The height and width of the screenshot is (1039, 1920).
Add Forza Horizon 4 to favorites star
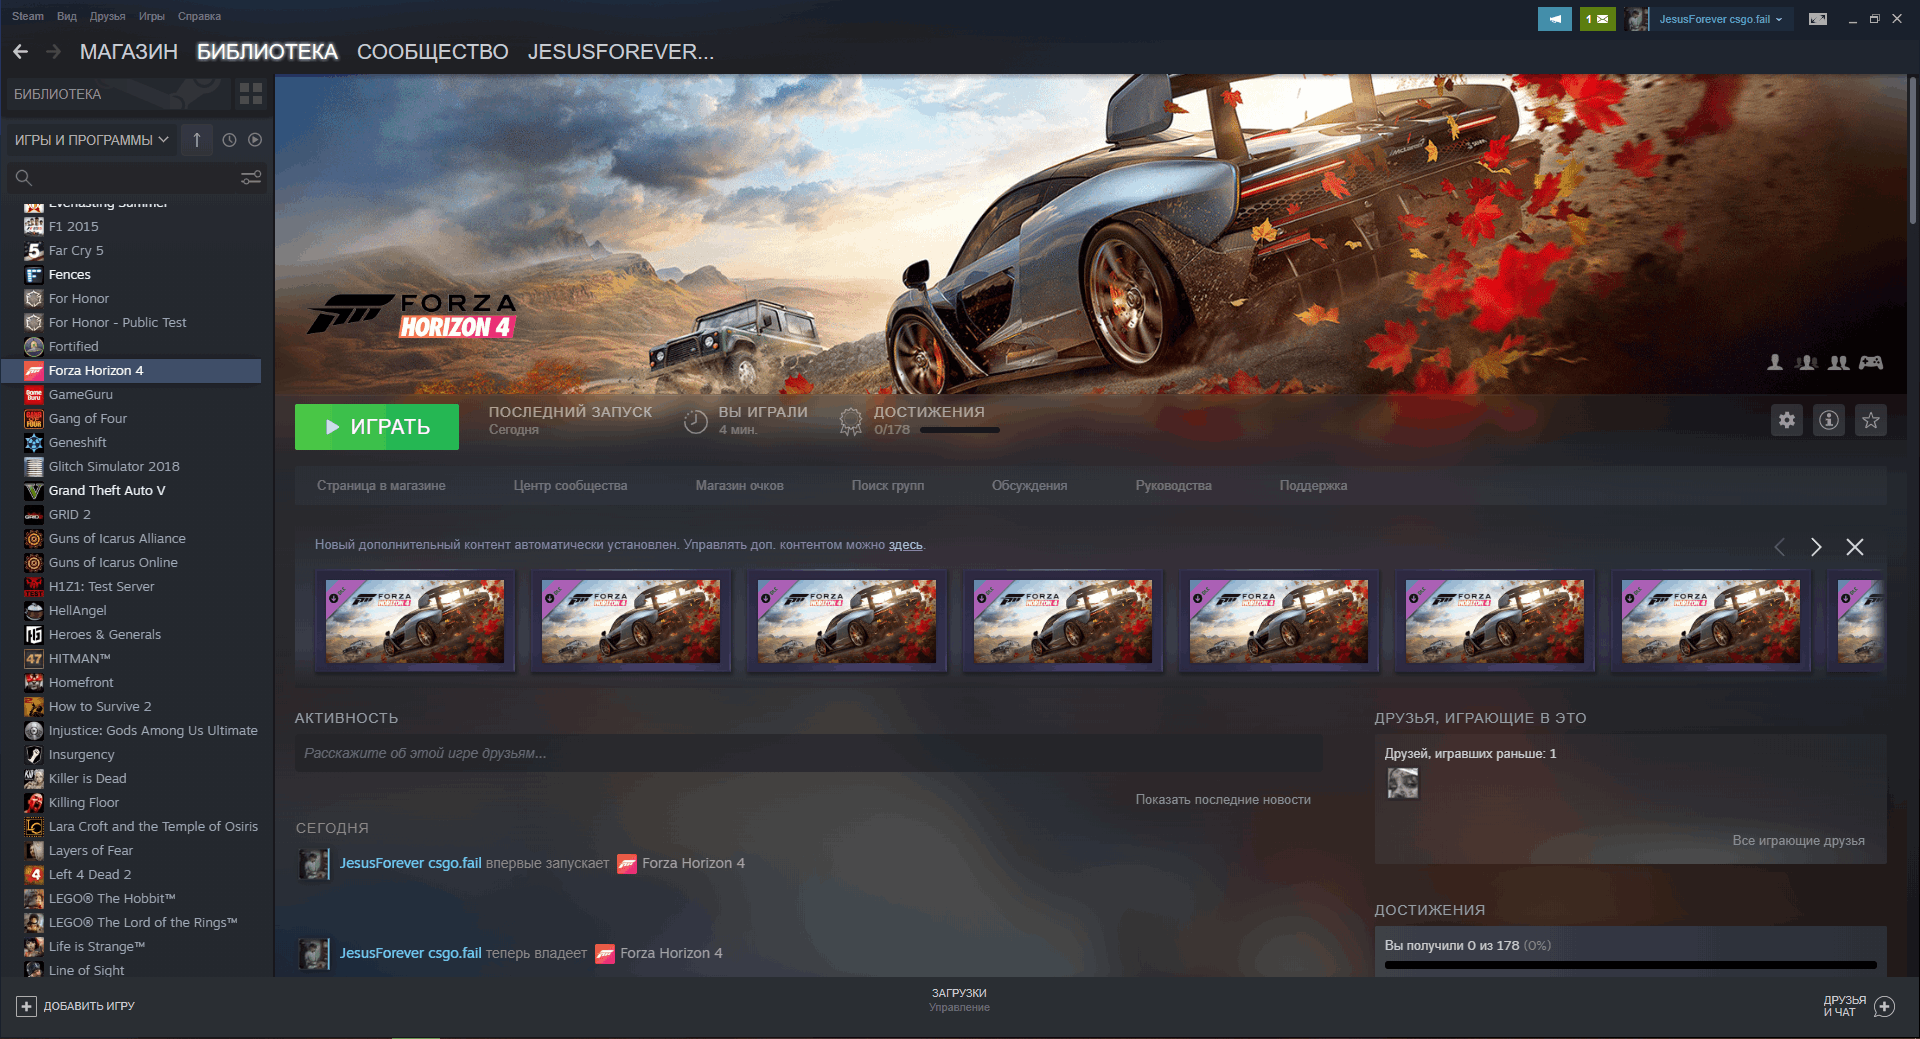[1871, 420]
